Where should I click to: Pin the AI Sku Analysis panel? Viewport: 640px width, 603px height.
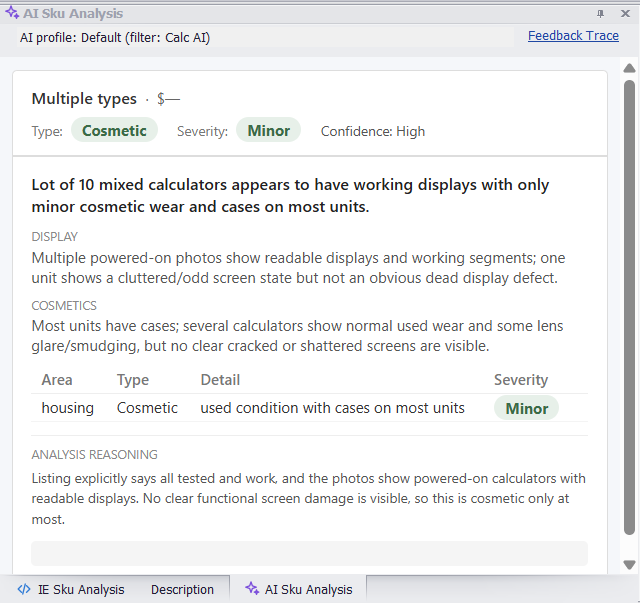pos(600,13)
